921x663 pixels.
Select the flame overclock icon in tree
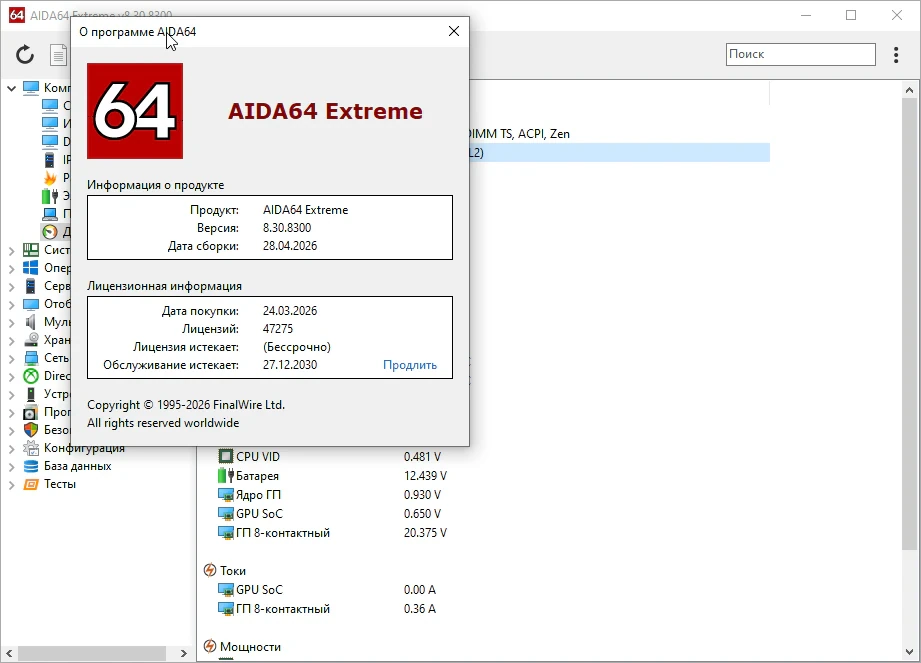click(x=50, y=178)
